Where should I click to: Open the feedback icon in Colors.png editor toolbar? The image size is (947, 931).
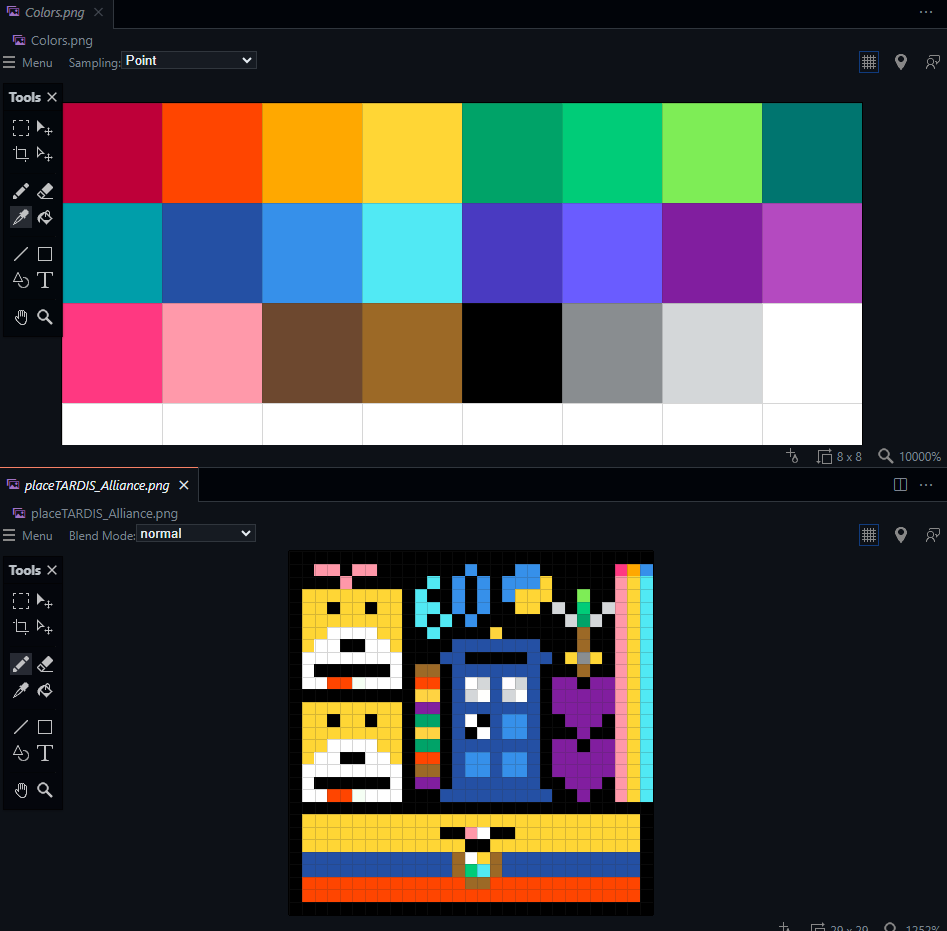933,62
